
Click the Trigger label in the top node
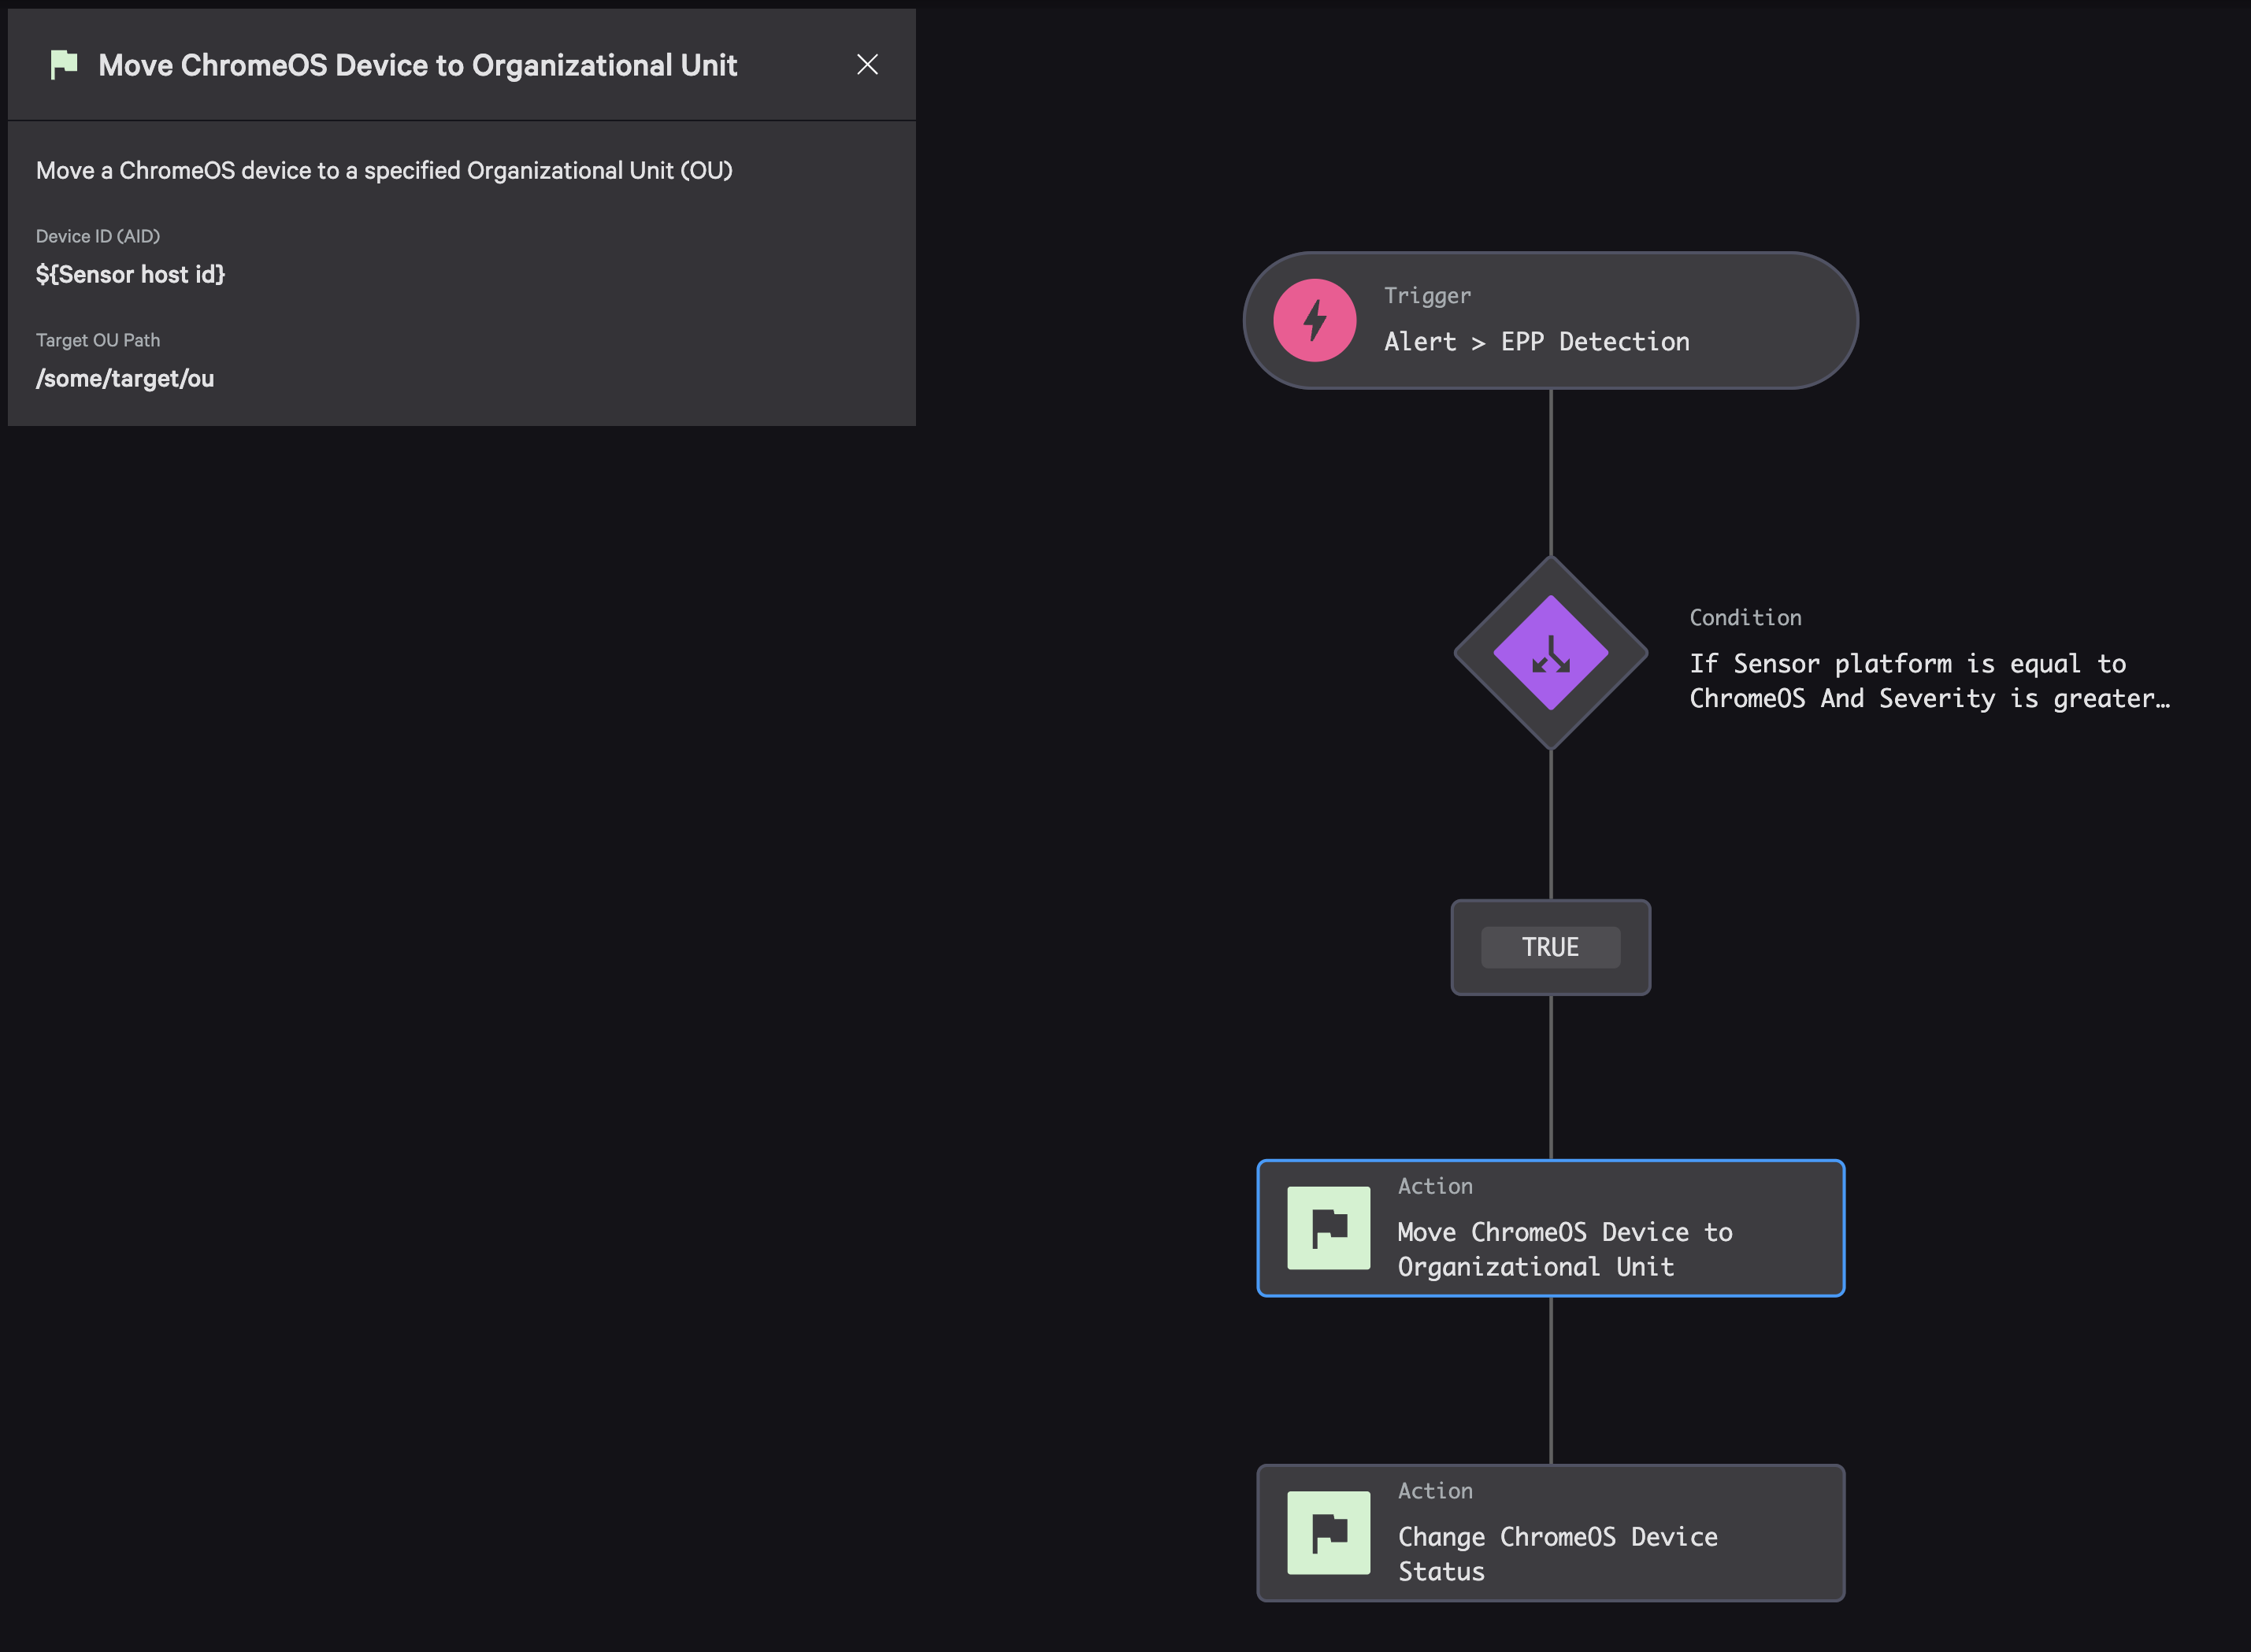[x=1427, y=296]
